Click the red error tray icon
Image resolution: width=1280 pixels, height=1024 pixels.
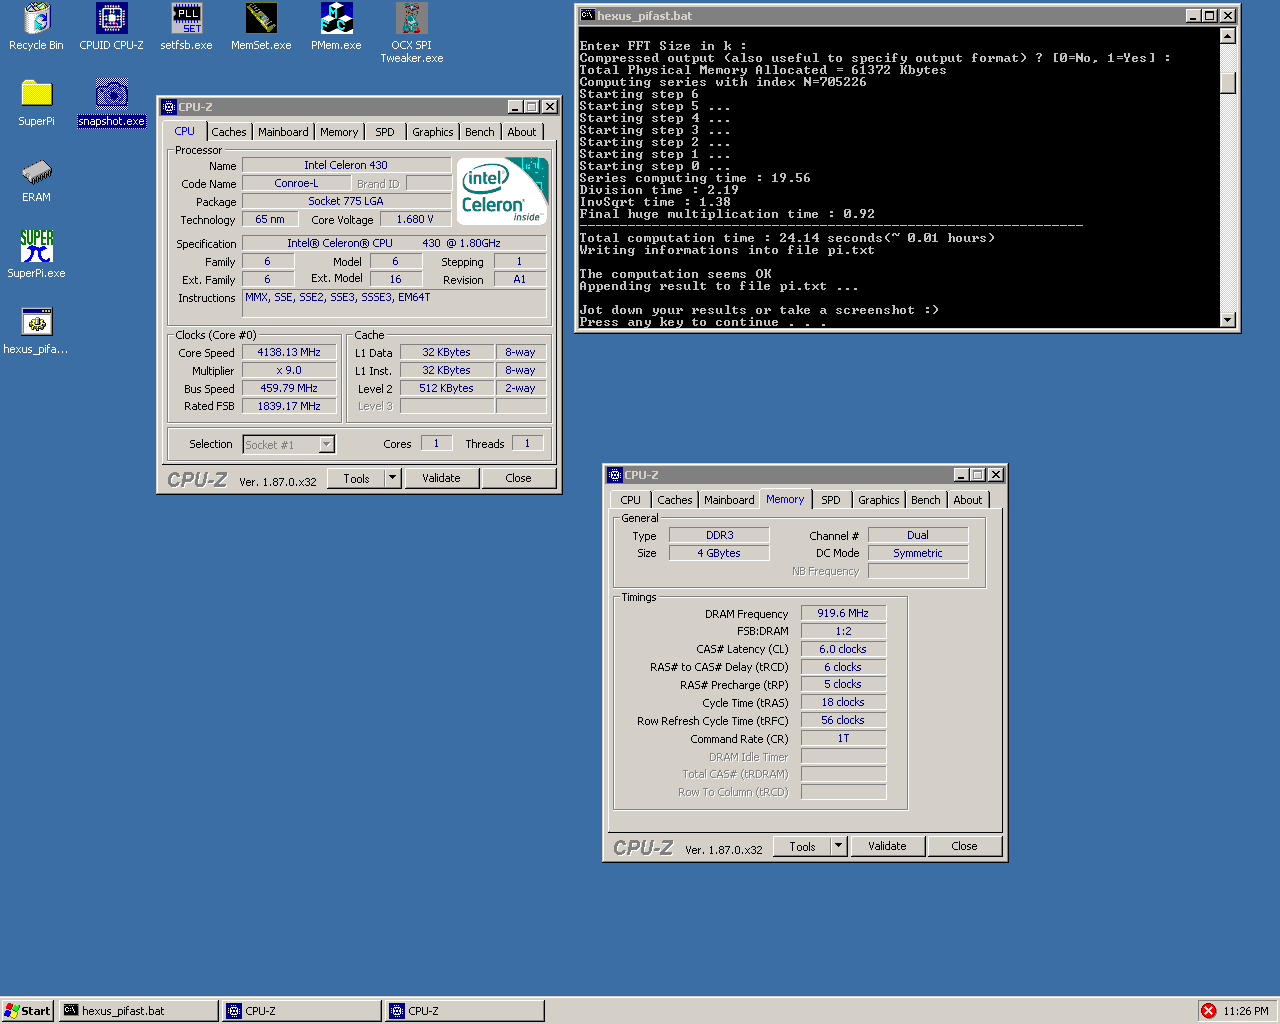(1208, 1011)
